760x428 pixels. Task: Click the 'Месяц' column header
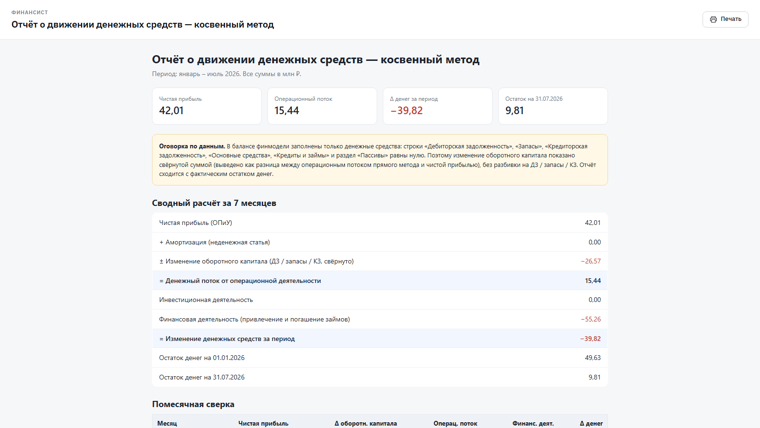(x=167, y=424)
